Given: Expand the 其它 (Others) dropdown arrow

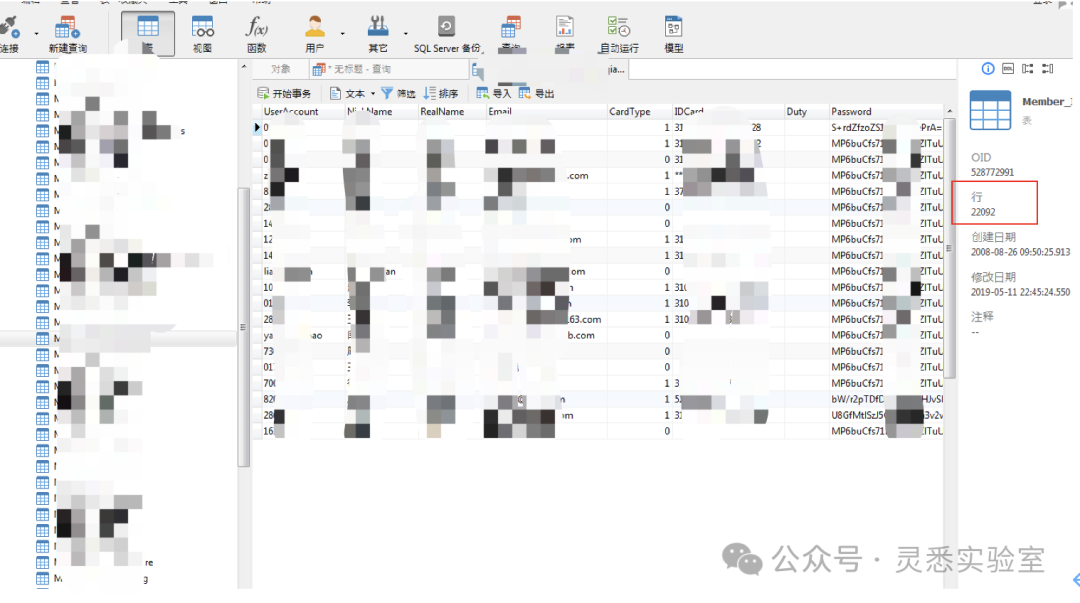Looking at the screenshot, I should tap(405, 33).
